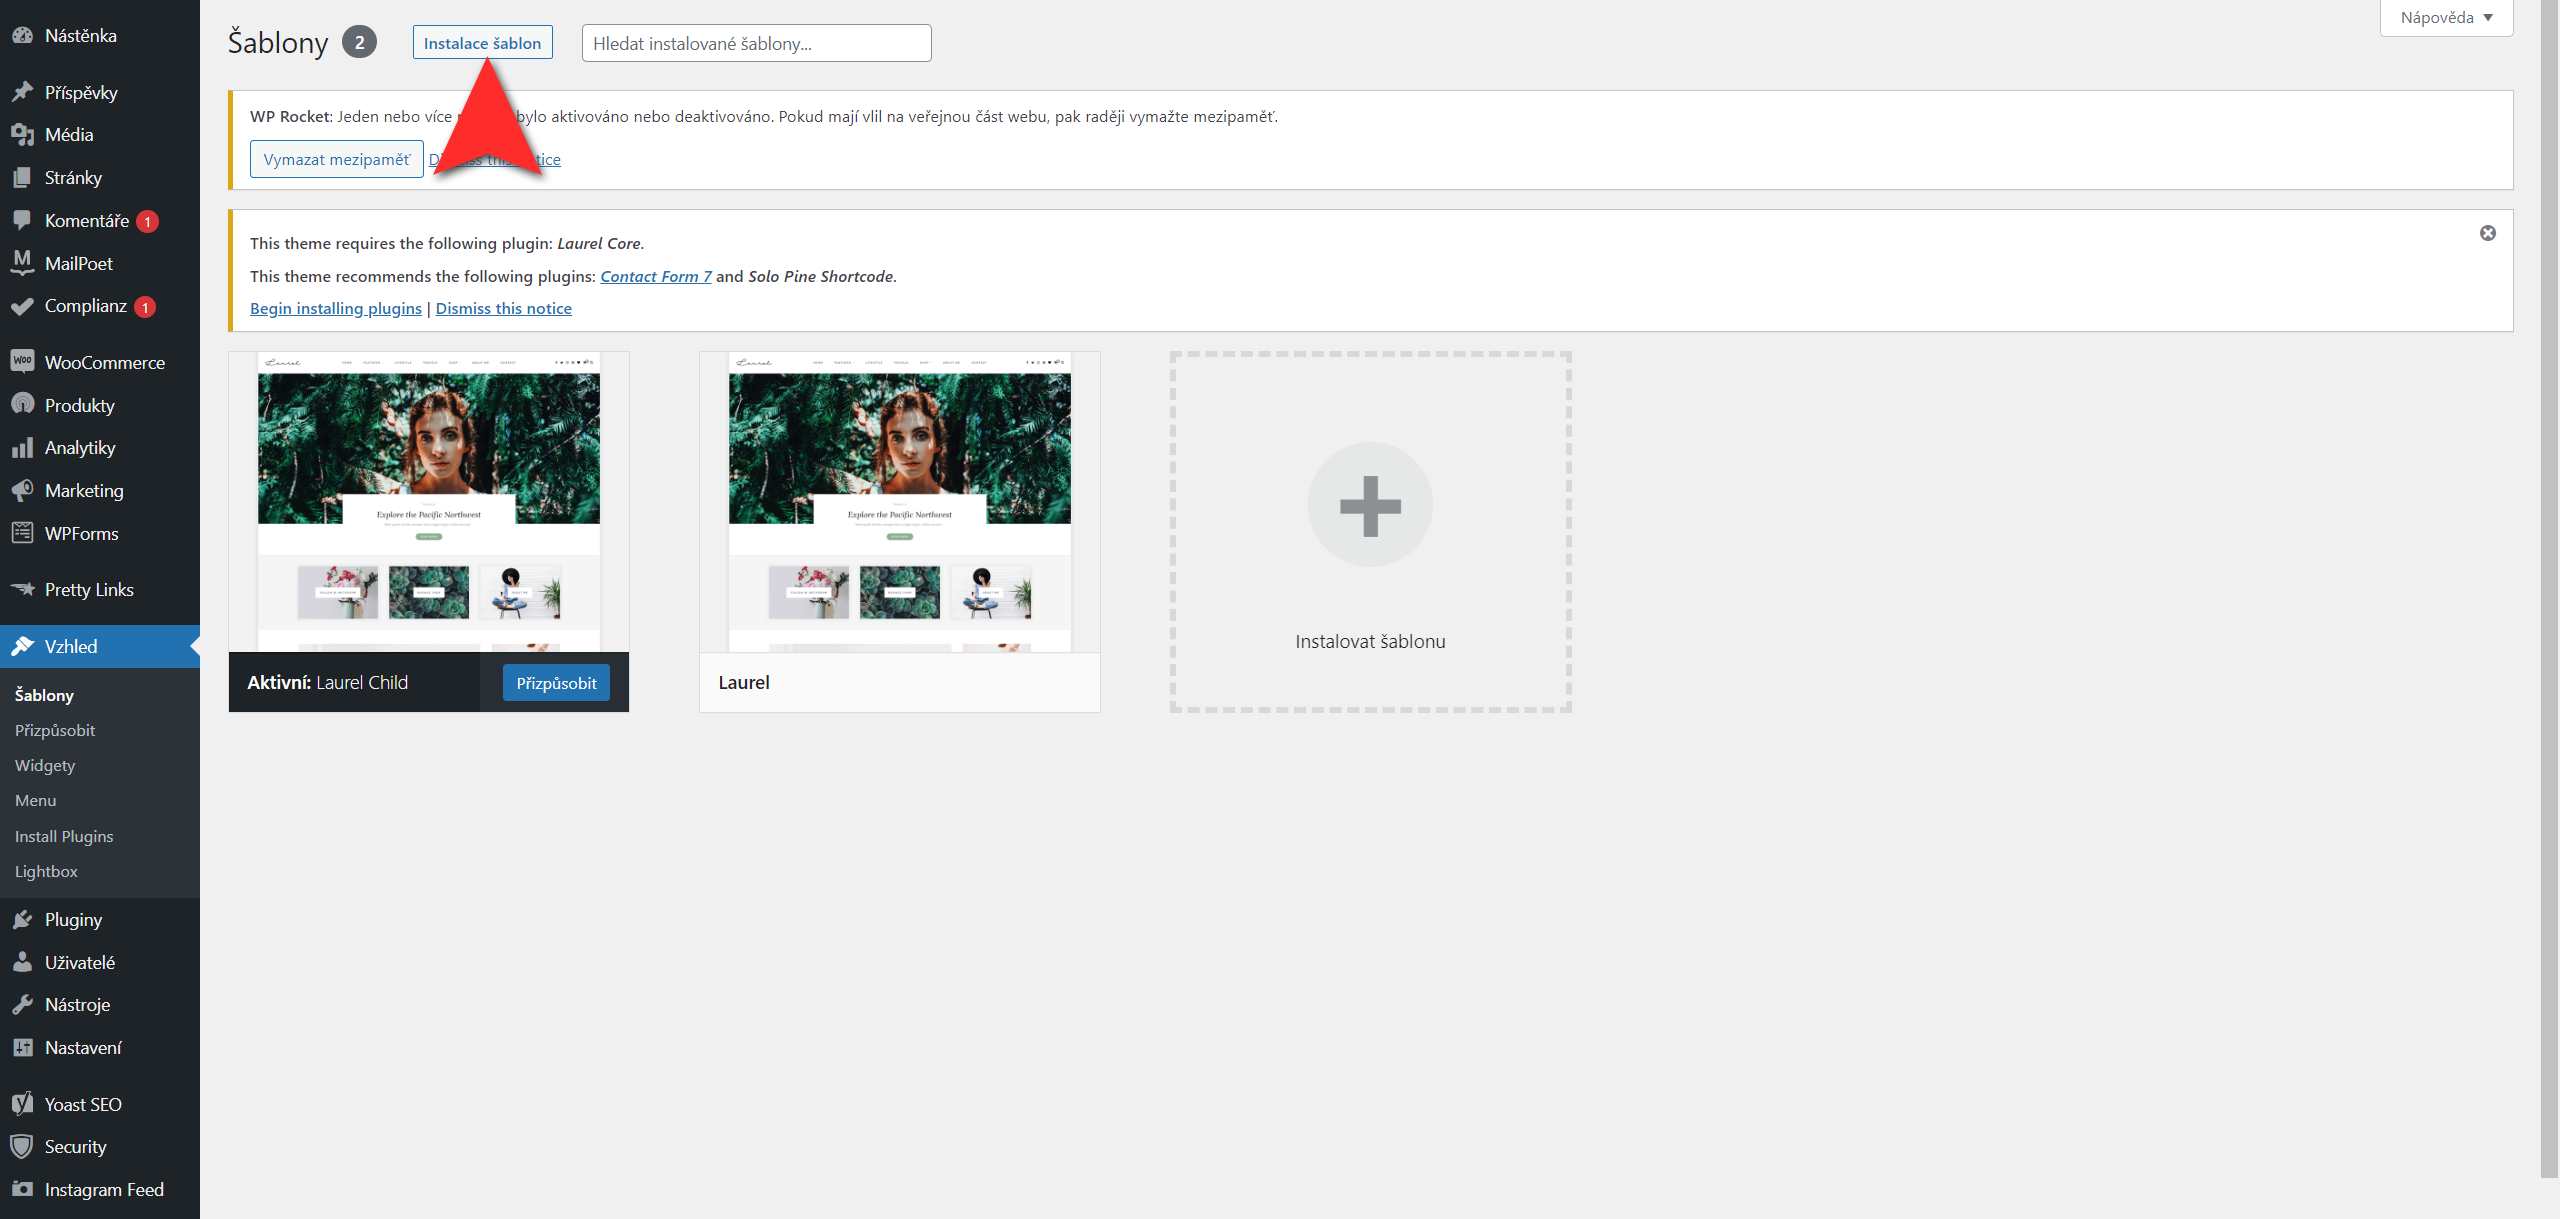Select the Laurel theme thumbnail
The width and height of the screenshot is (2560, 1219).
pos(899,502)
